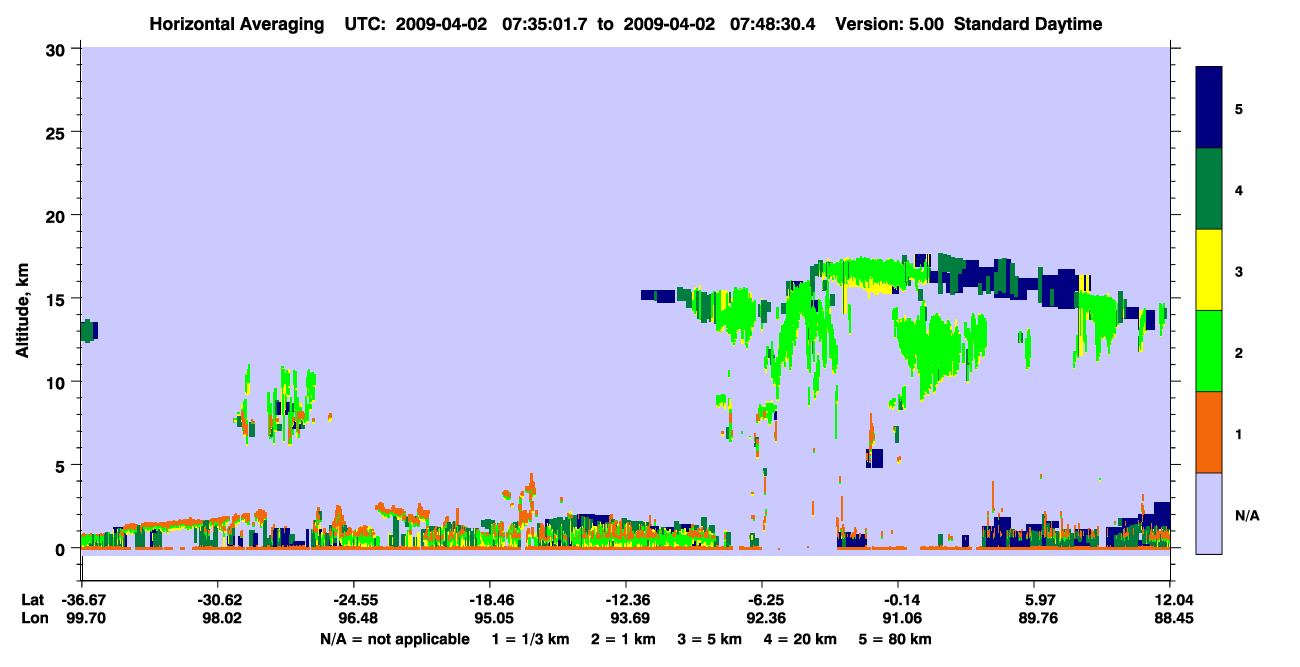1300x667 pixels.
Task: Click the '2 = 1 km' legend entry
Action: coord(626,639)
